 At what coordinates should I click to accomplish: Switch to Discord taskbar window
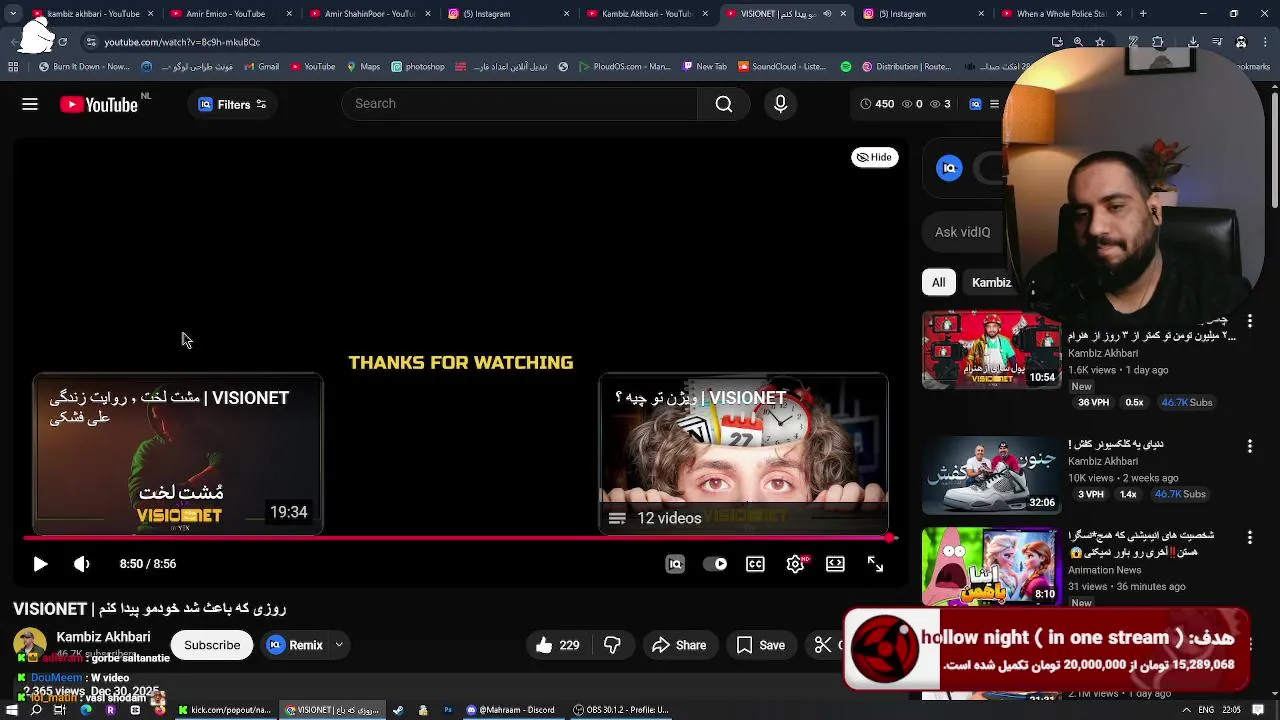(x=509, y=710)
